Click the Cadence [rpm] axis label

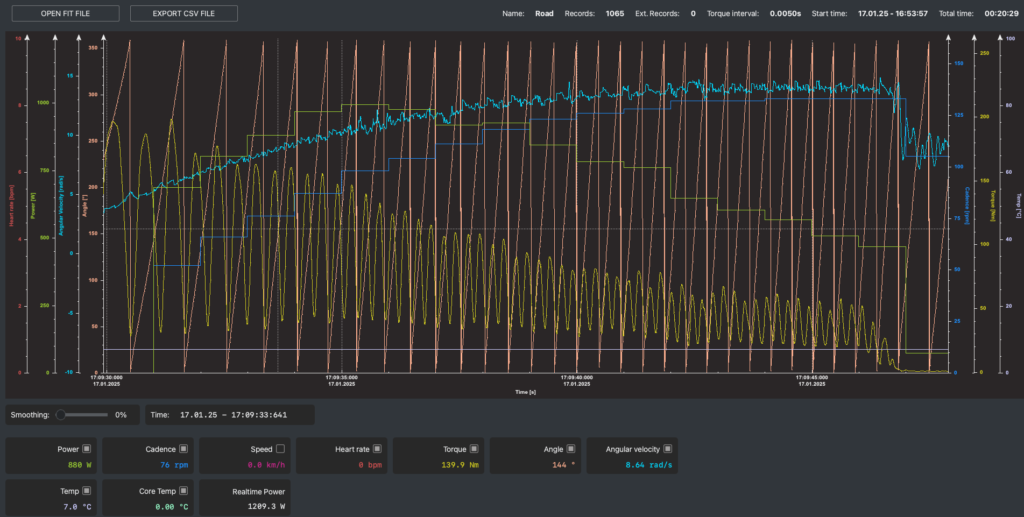pos(967,205)
